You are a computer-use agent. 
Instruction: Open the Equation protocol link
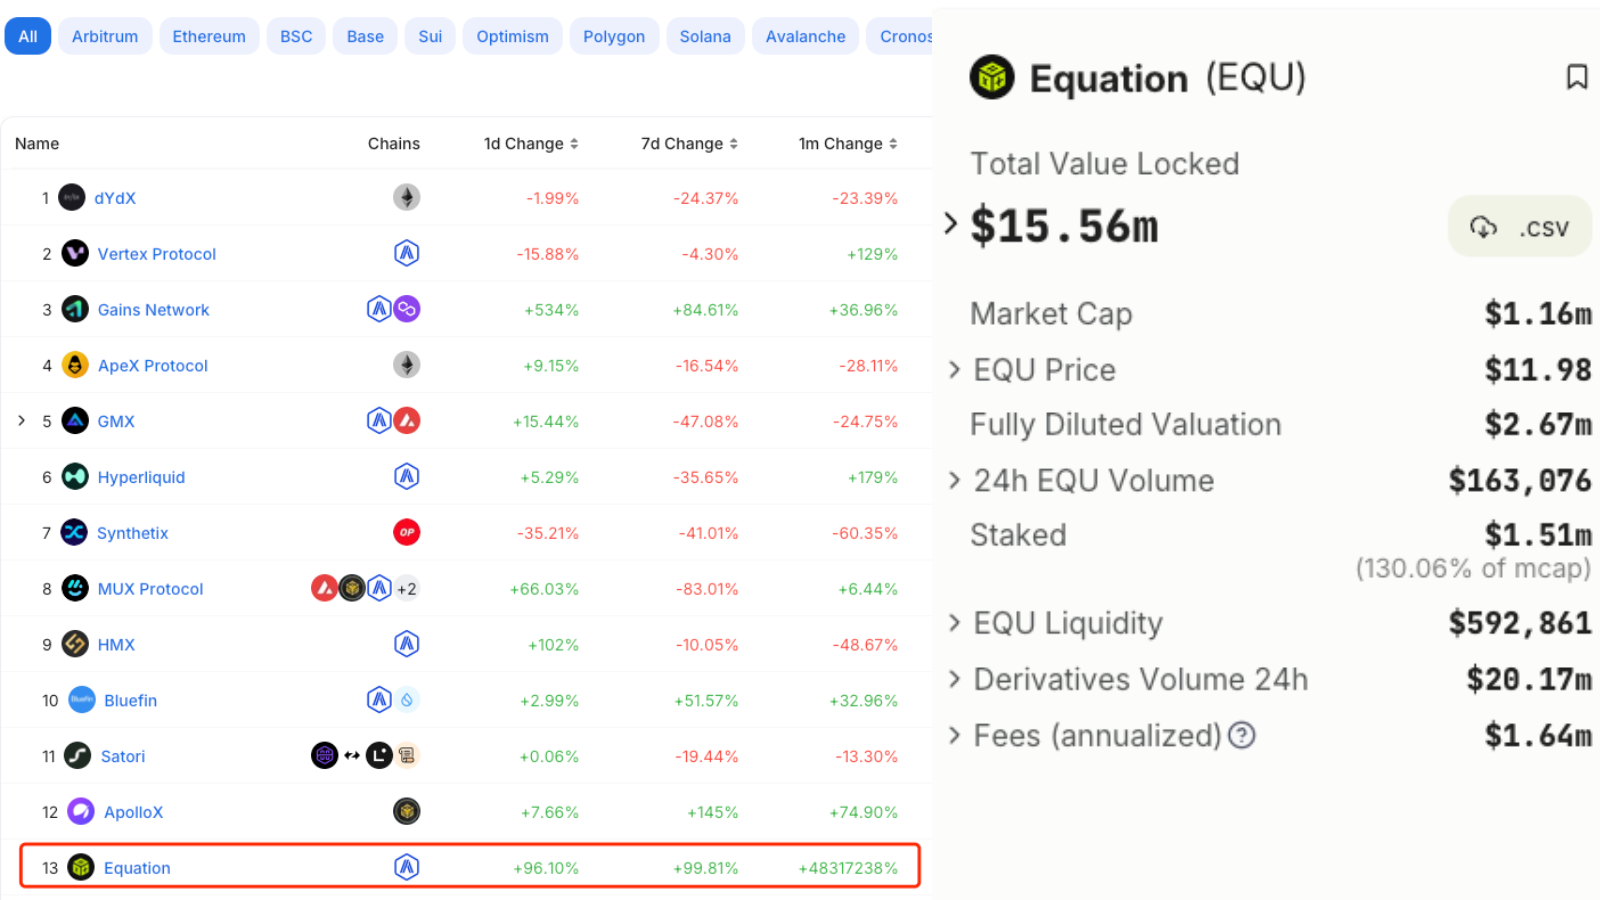pos(137,868)
